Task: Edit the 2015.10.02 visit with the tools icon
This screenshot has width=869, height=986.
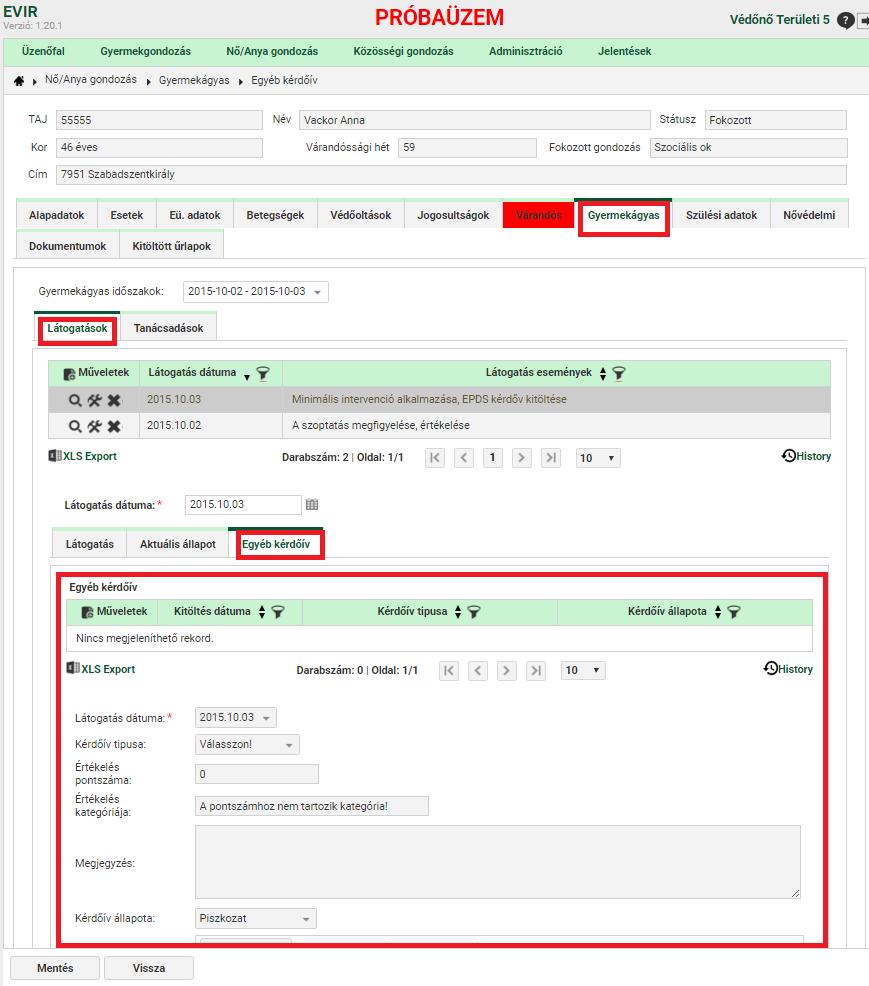Action: (x=94, y=426)
